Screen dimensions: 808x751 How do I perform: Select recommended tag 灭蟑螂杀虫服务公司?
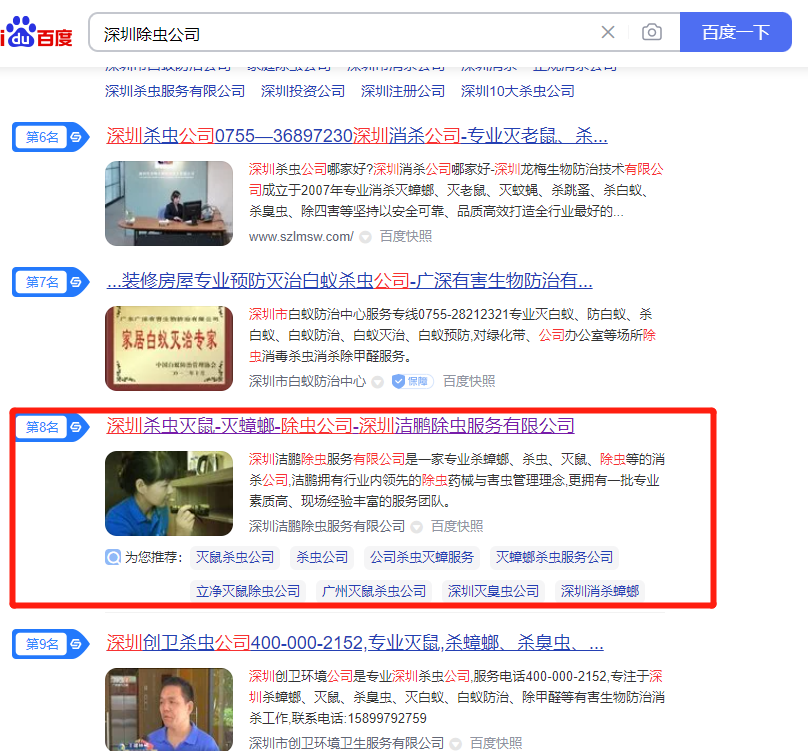pos(554,557)
